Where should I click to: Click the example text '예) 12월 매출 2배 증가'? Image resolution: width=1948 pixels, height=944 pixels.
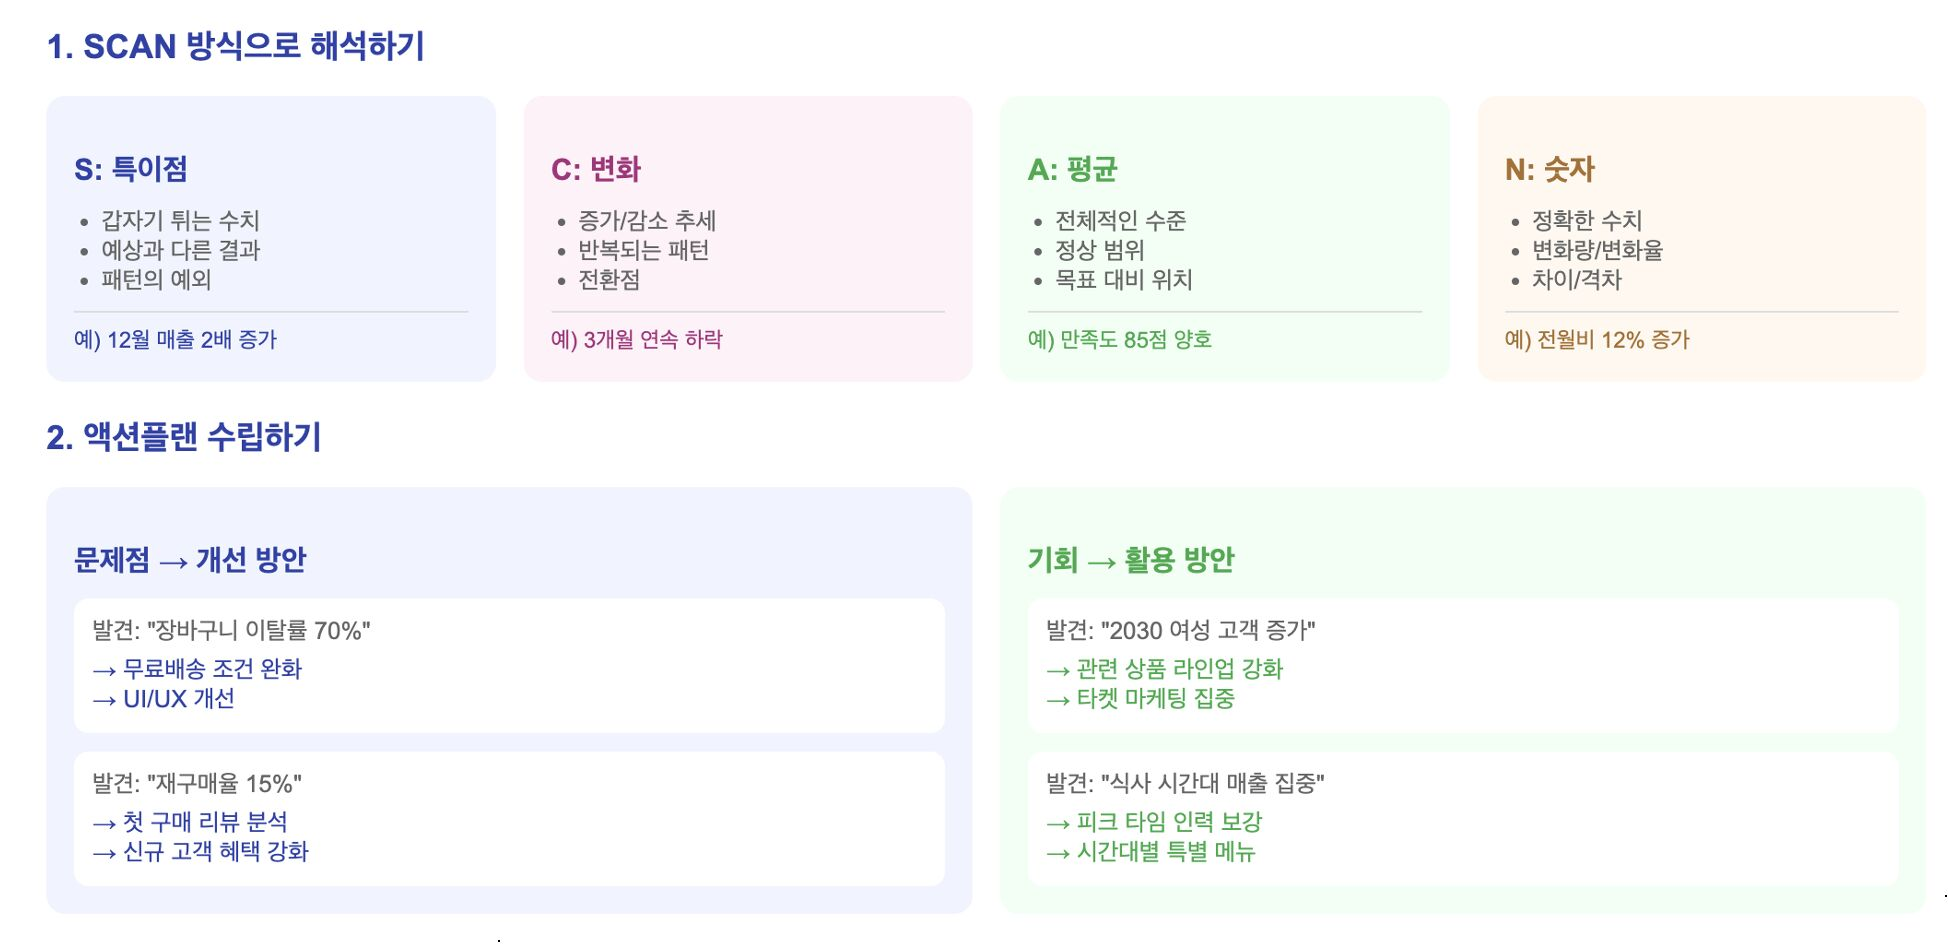point(175,340)
